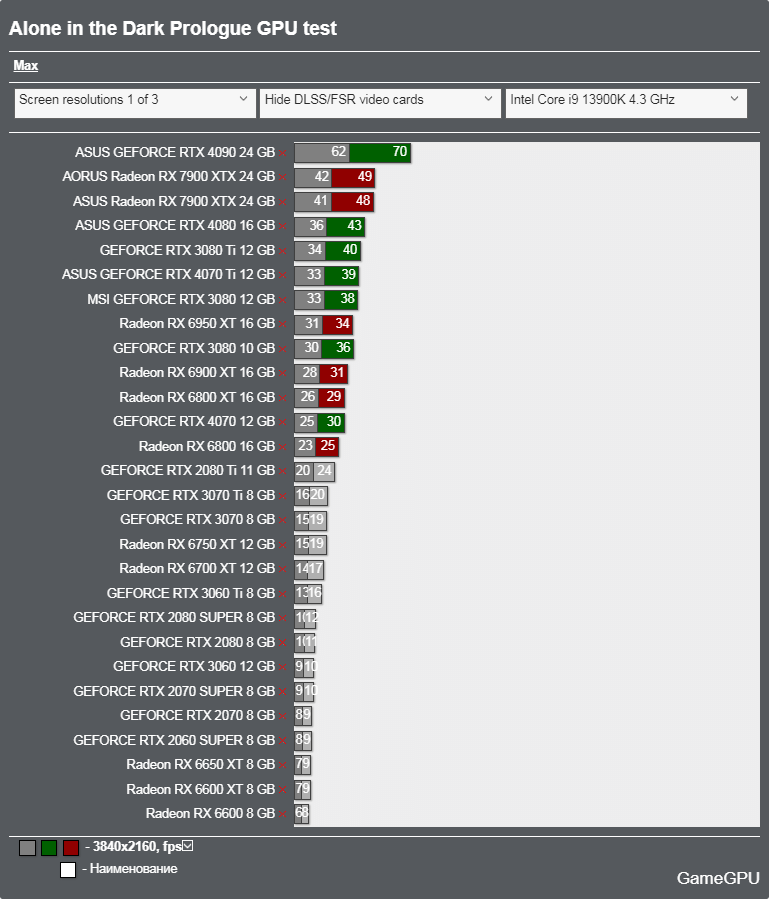Image resolution: width=769 pixels, height=899 pixels.
Task: Click the Alone in the Dark Prologue GPU test title
Action: click(173, 28)
